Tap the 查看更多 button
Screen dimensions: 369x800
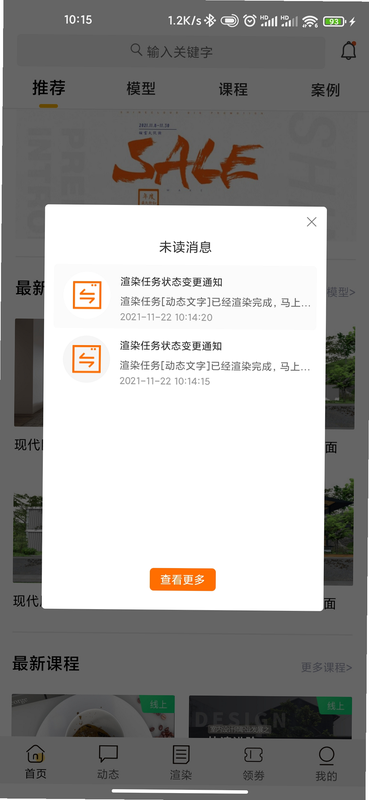(183, 580)
